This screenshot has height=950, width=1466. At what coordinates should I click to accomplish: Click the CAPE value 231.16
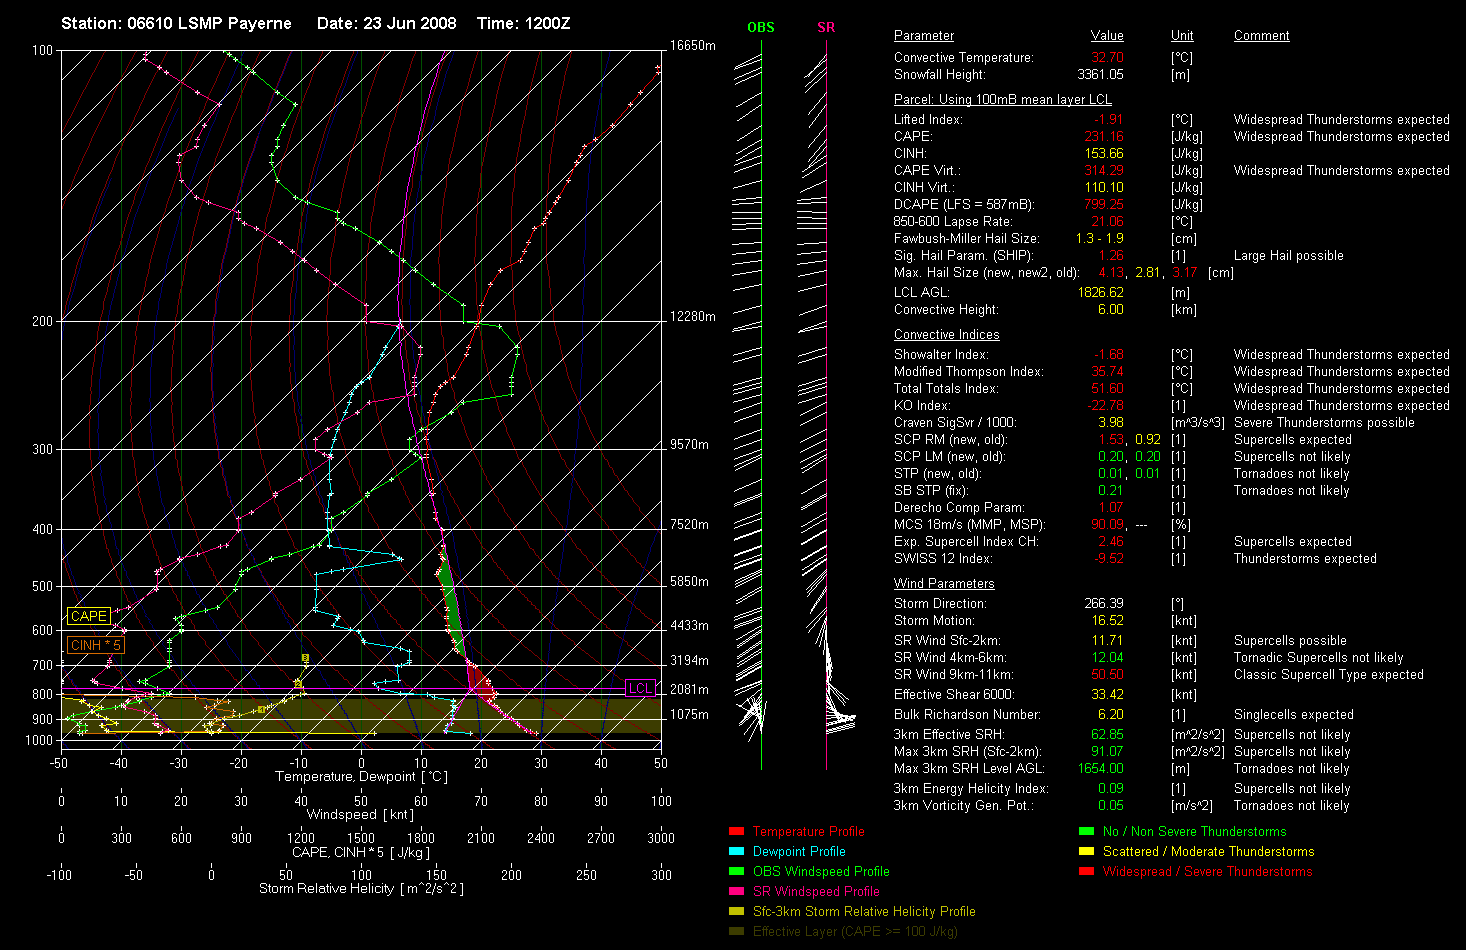tap(1104, 137)
